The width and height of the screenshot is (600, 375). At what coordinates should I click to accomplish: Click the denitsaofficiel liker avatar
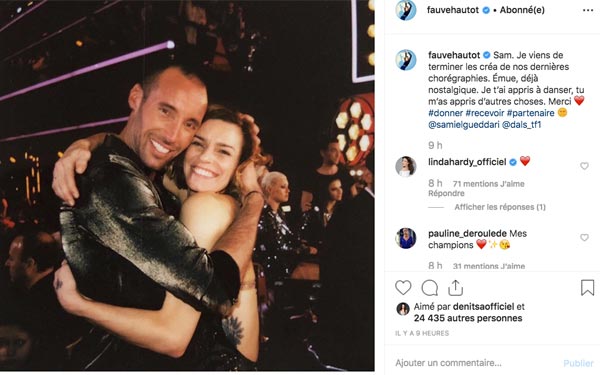(x=403, y=308)
